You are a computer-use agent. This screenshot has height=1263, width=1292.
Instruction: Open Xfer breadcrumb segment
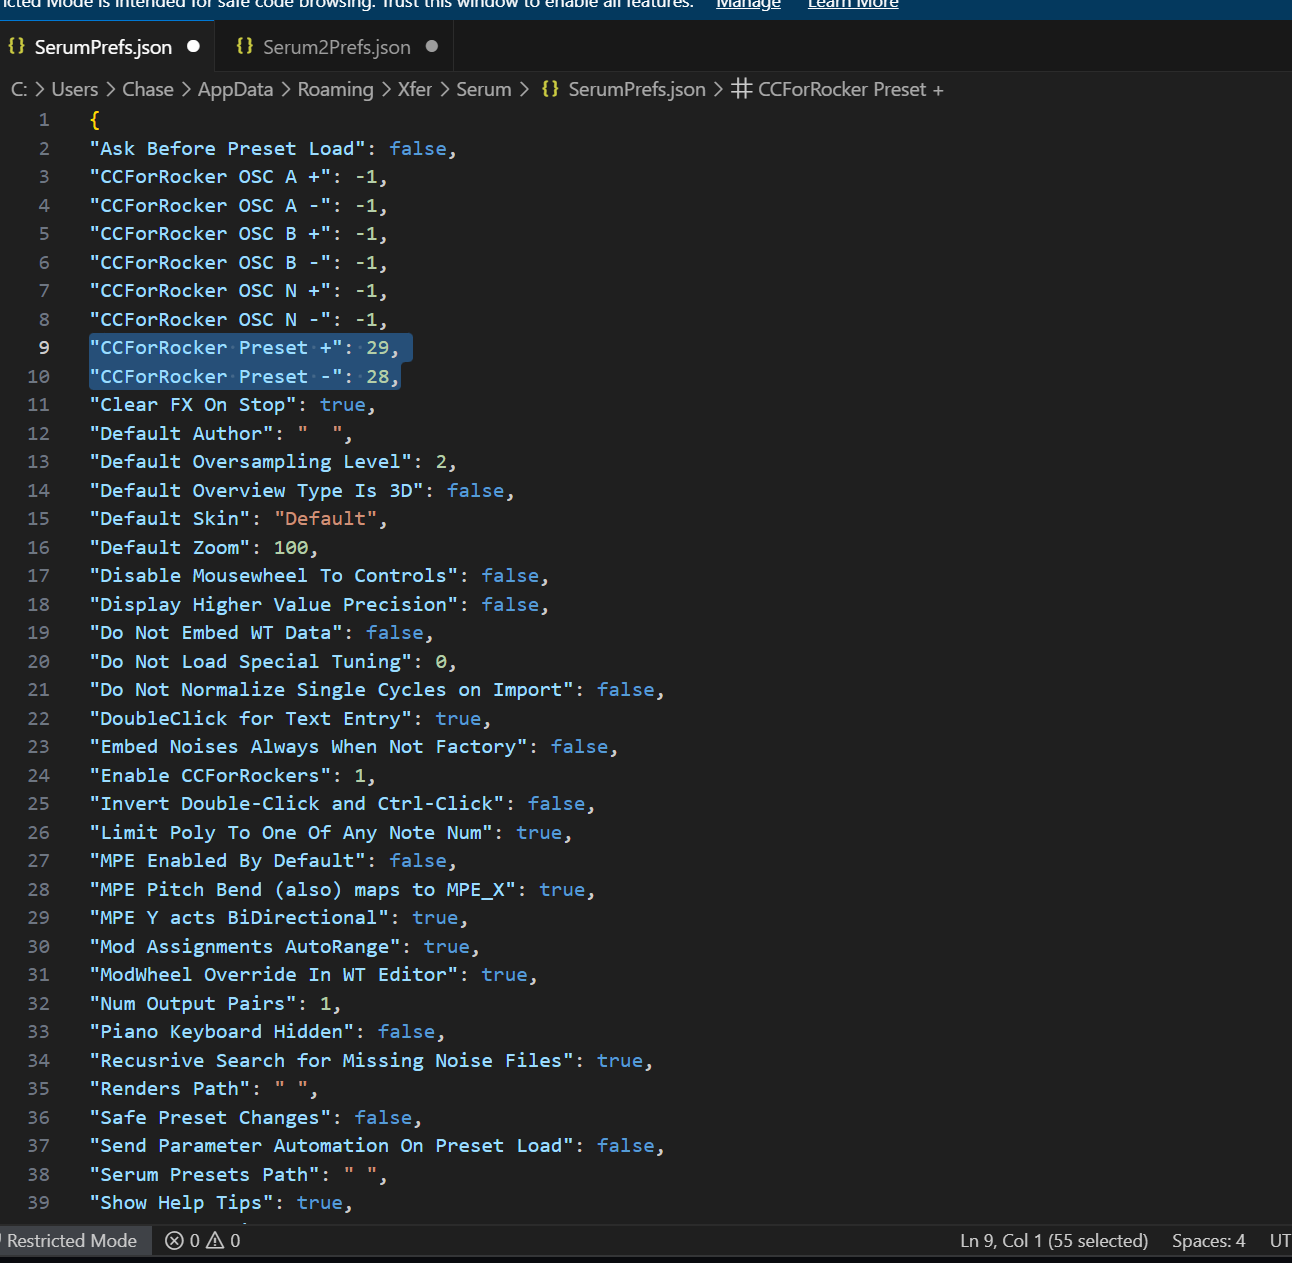[415, 89]
